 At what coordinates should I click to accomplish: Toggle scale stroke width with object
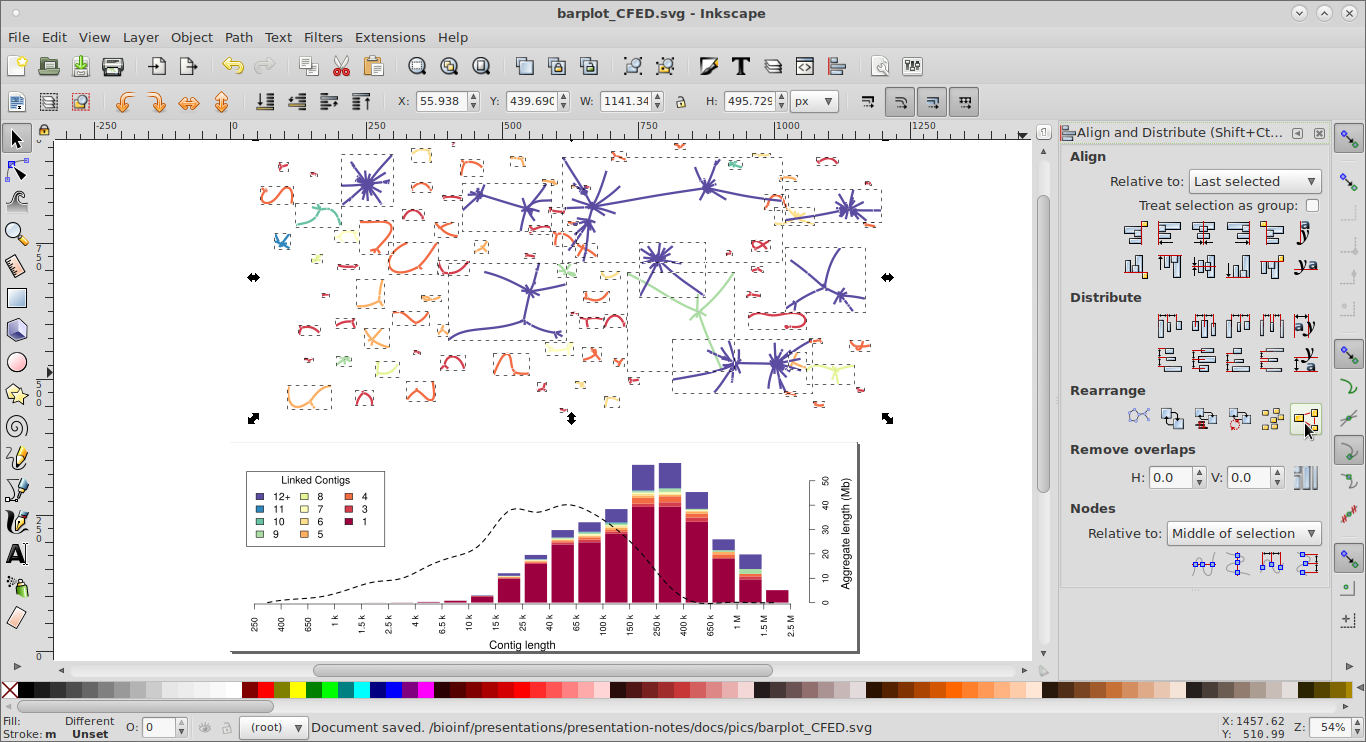(867, 102)
